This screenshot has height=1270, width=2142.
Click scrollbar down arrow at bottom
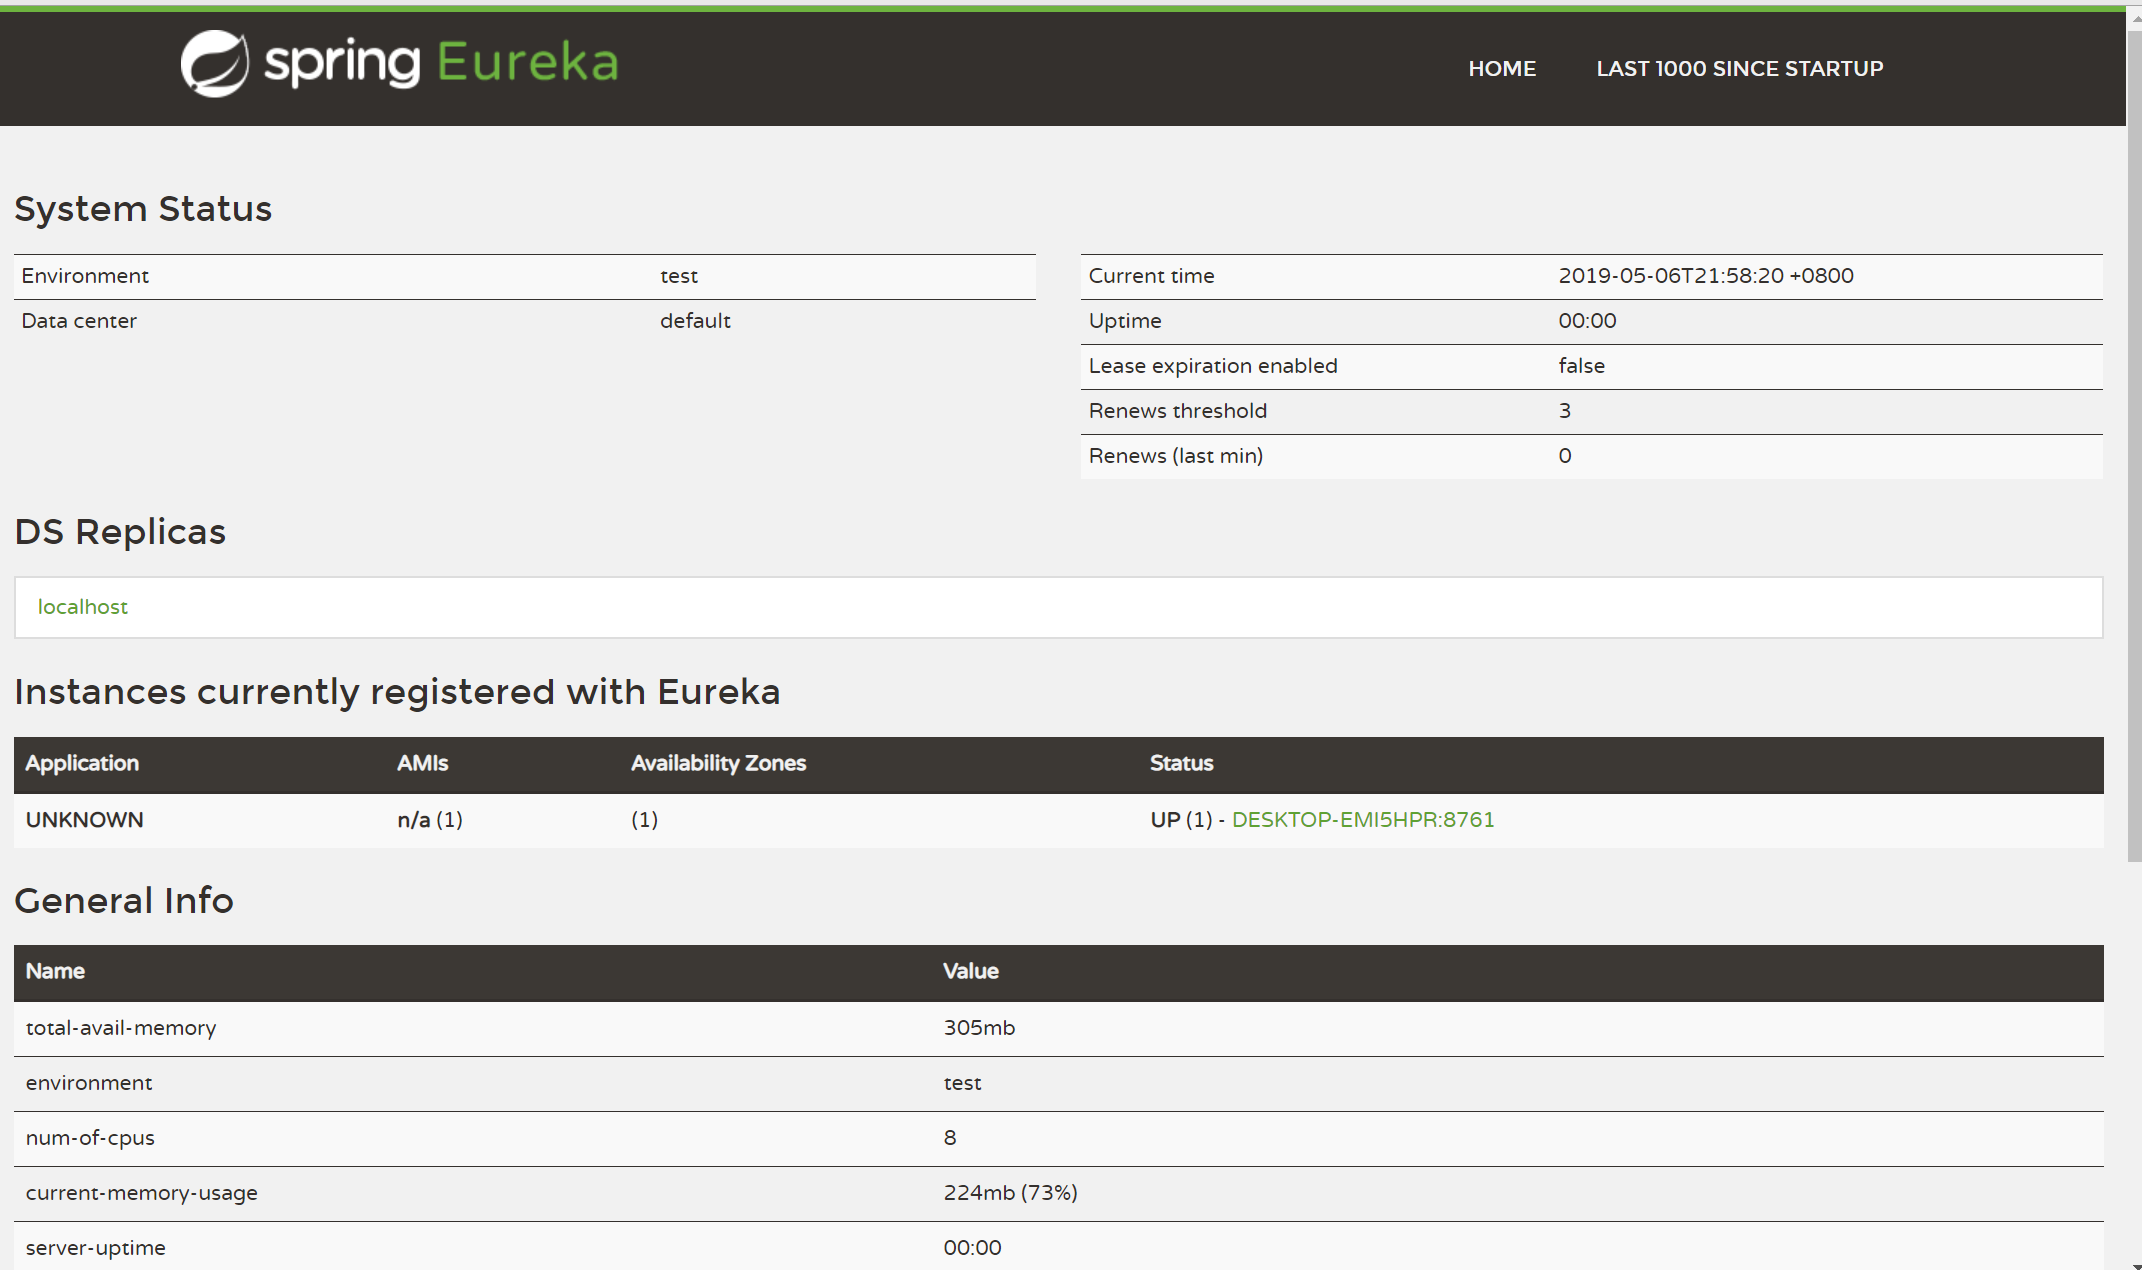(x=2134, y=1264)
